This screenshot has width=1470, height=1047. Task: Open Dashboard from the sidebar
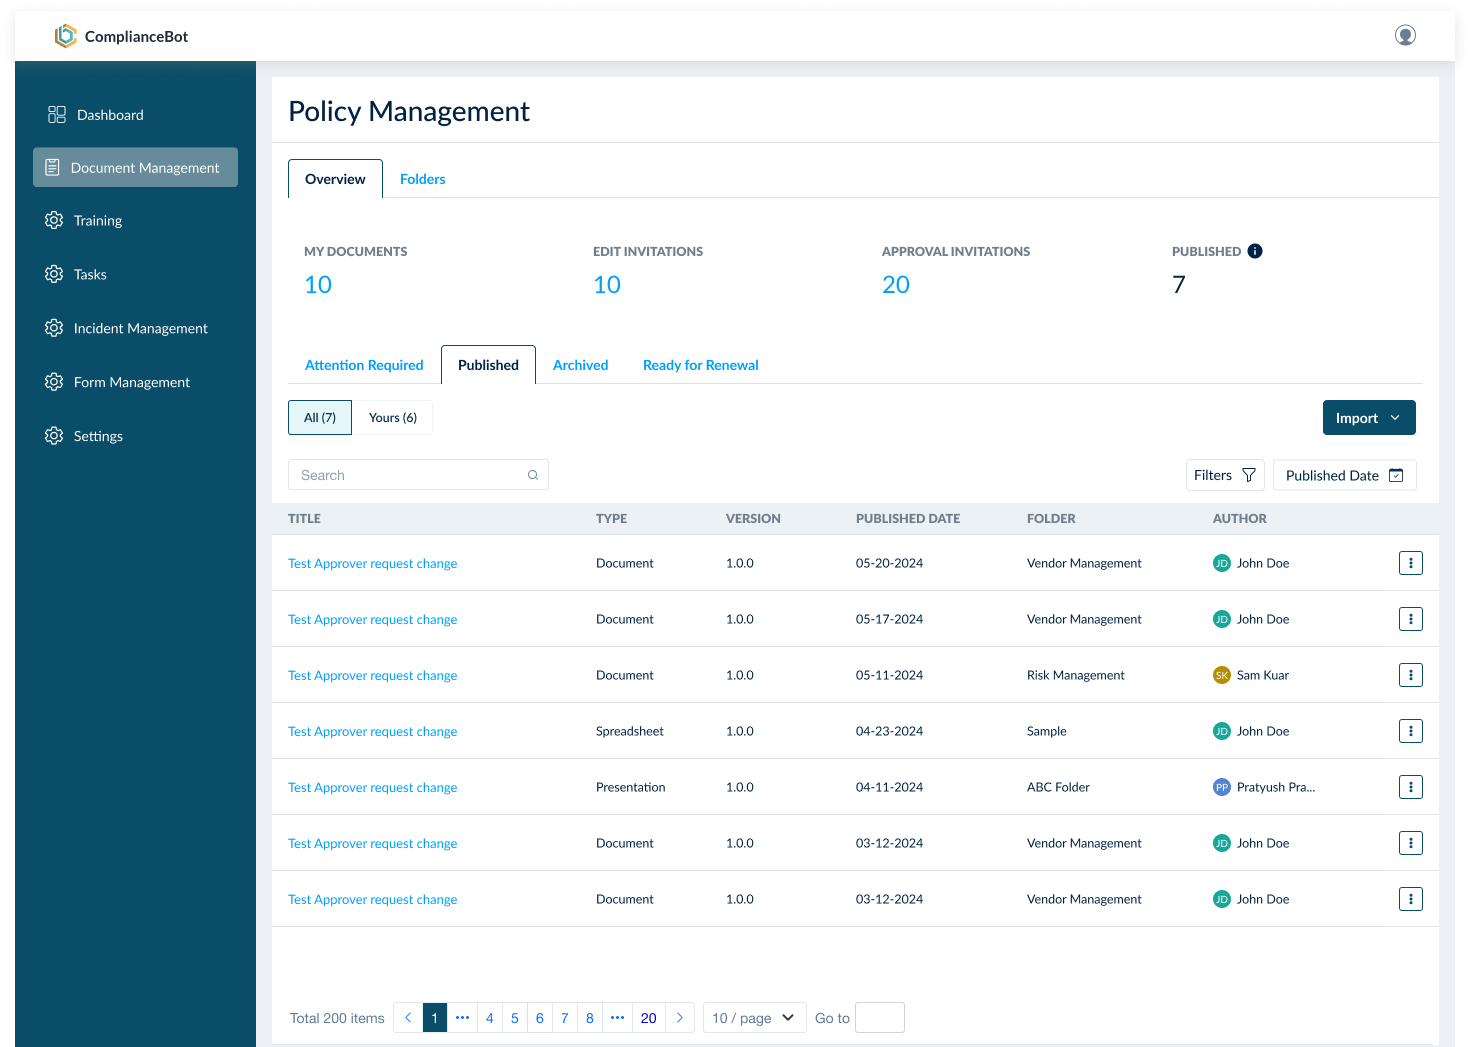110,115
